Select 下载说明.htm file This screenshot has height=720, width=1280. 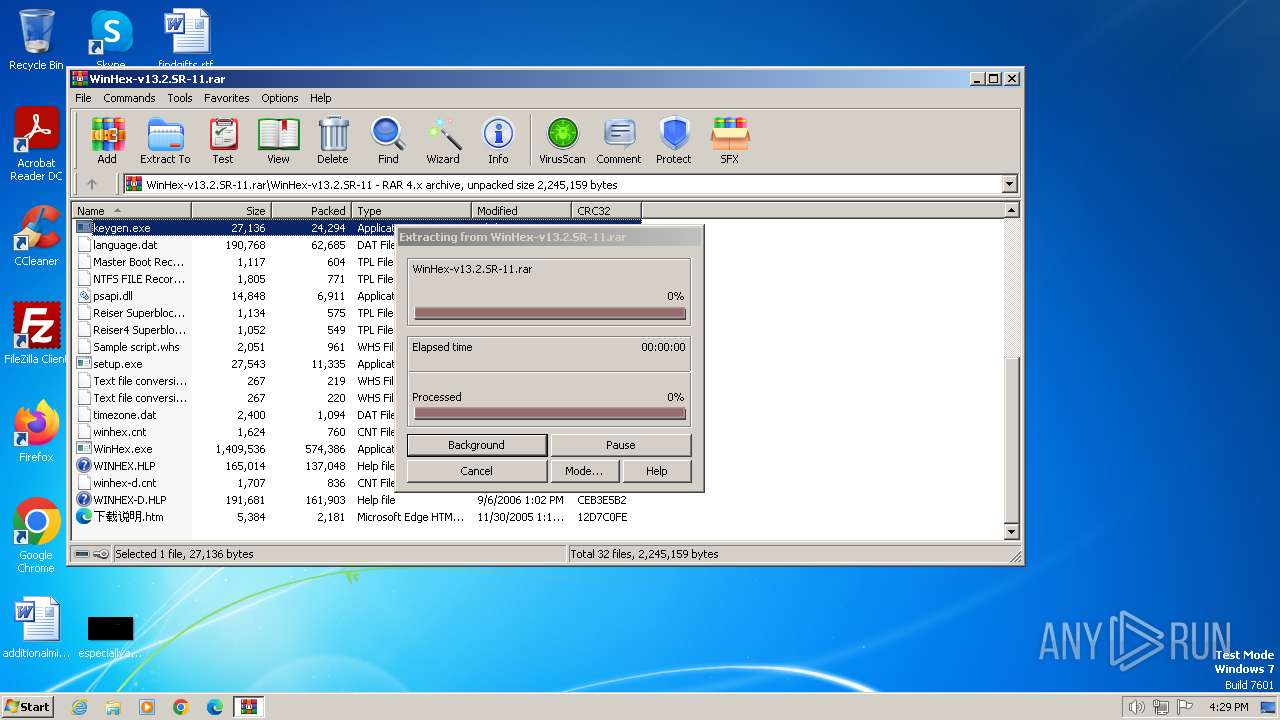coord(128,517)
